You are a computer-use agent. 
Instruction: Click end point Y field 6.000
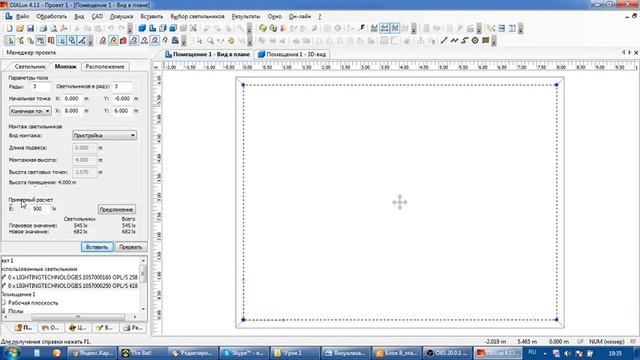(x=122, y=111)
